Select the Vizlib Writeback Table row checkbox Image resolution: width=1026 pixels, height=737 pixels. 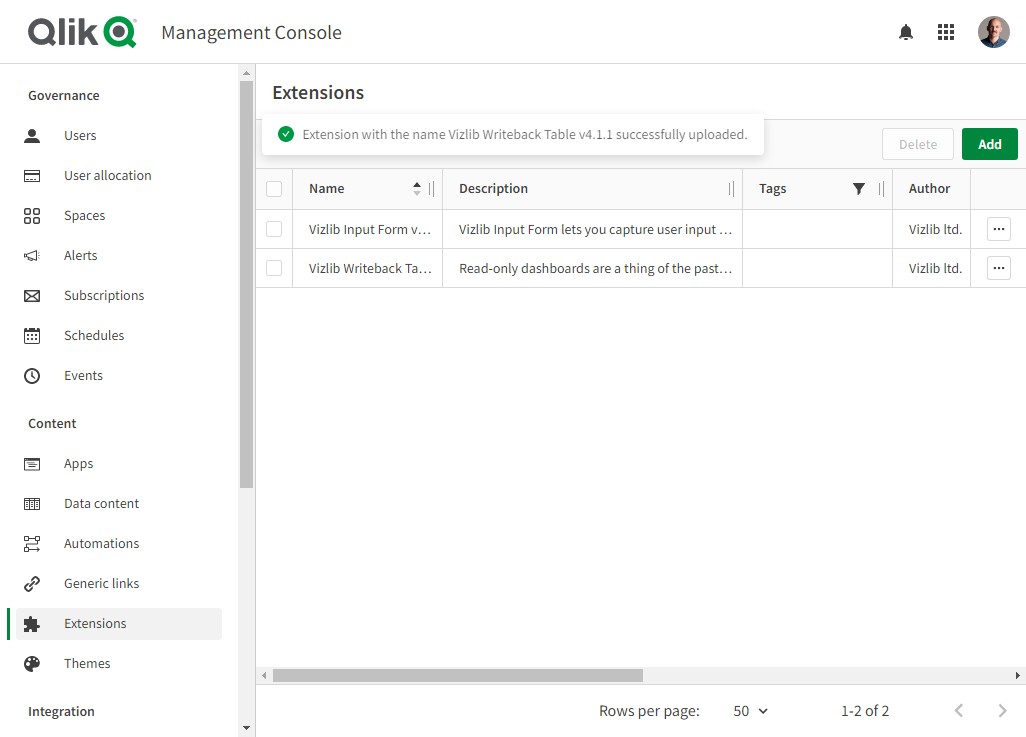[274, 268]
